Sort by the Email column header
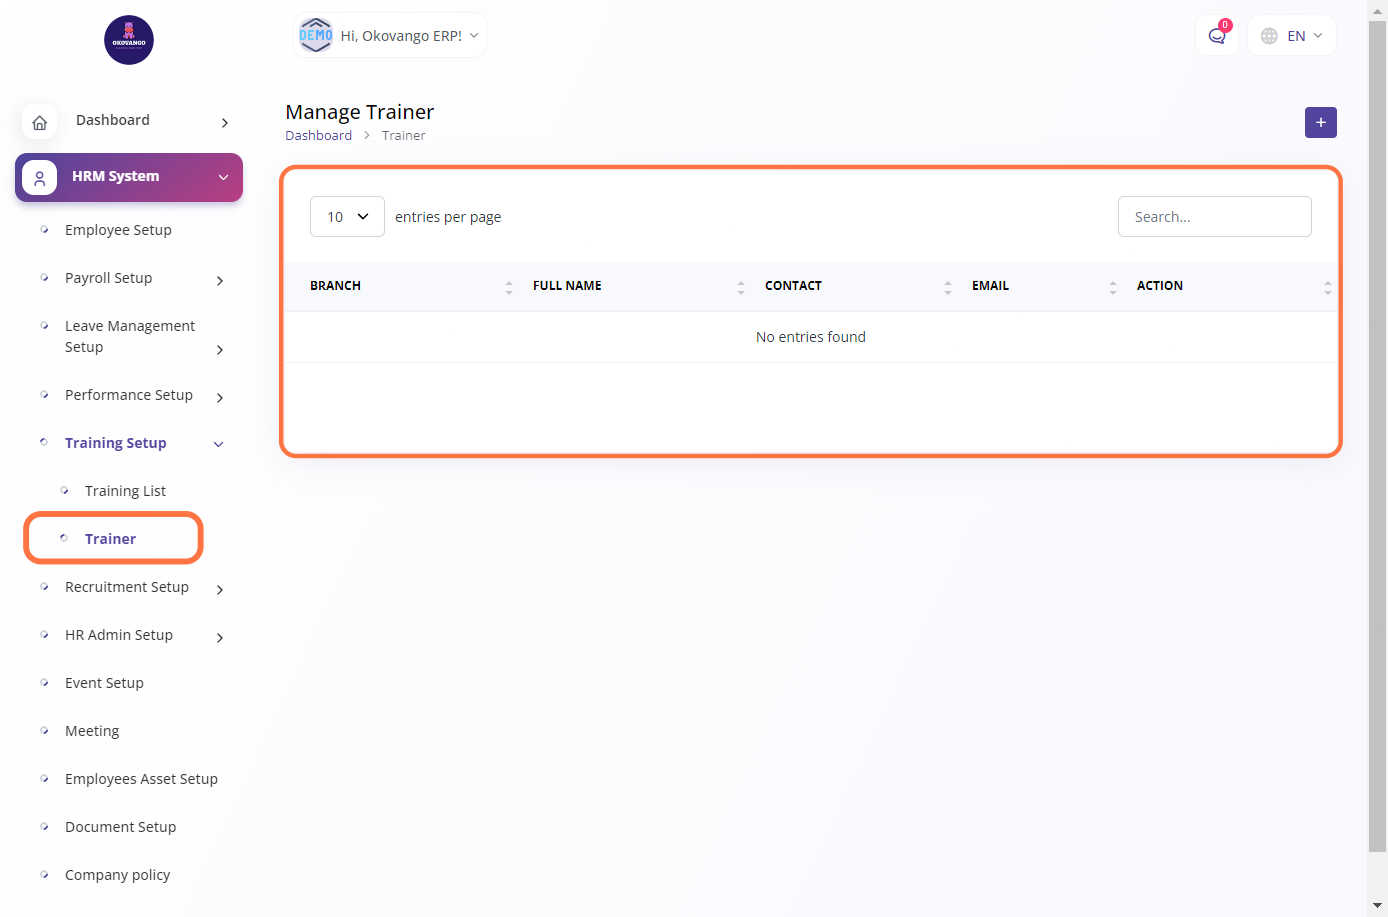The image size is (1388, 917). (990, 286)
